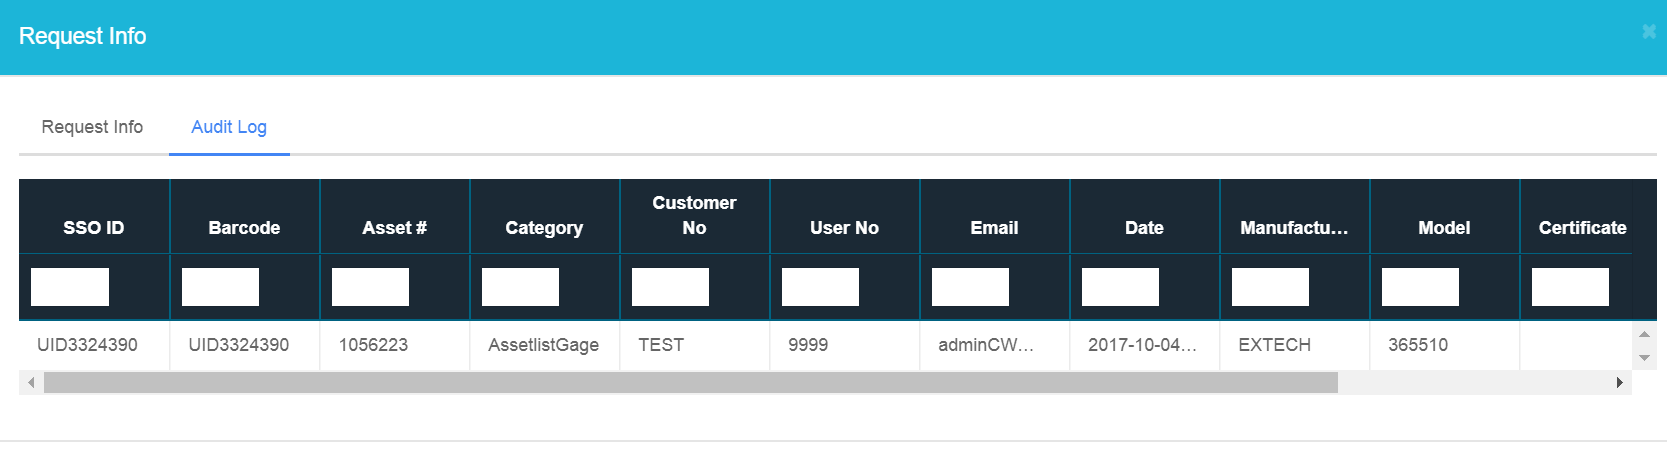
Task: Switch to the Request Info tab
Action: click(x=92, y=127)
